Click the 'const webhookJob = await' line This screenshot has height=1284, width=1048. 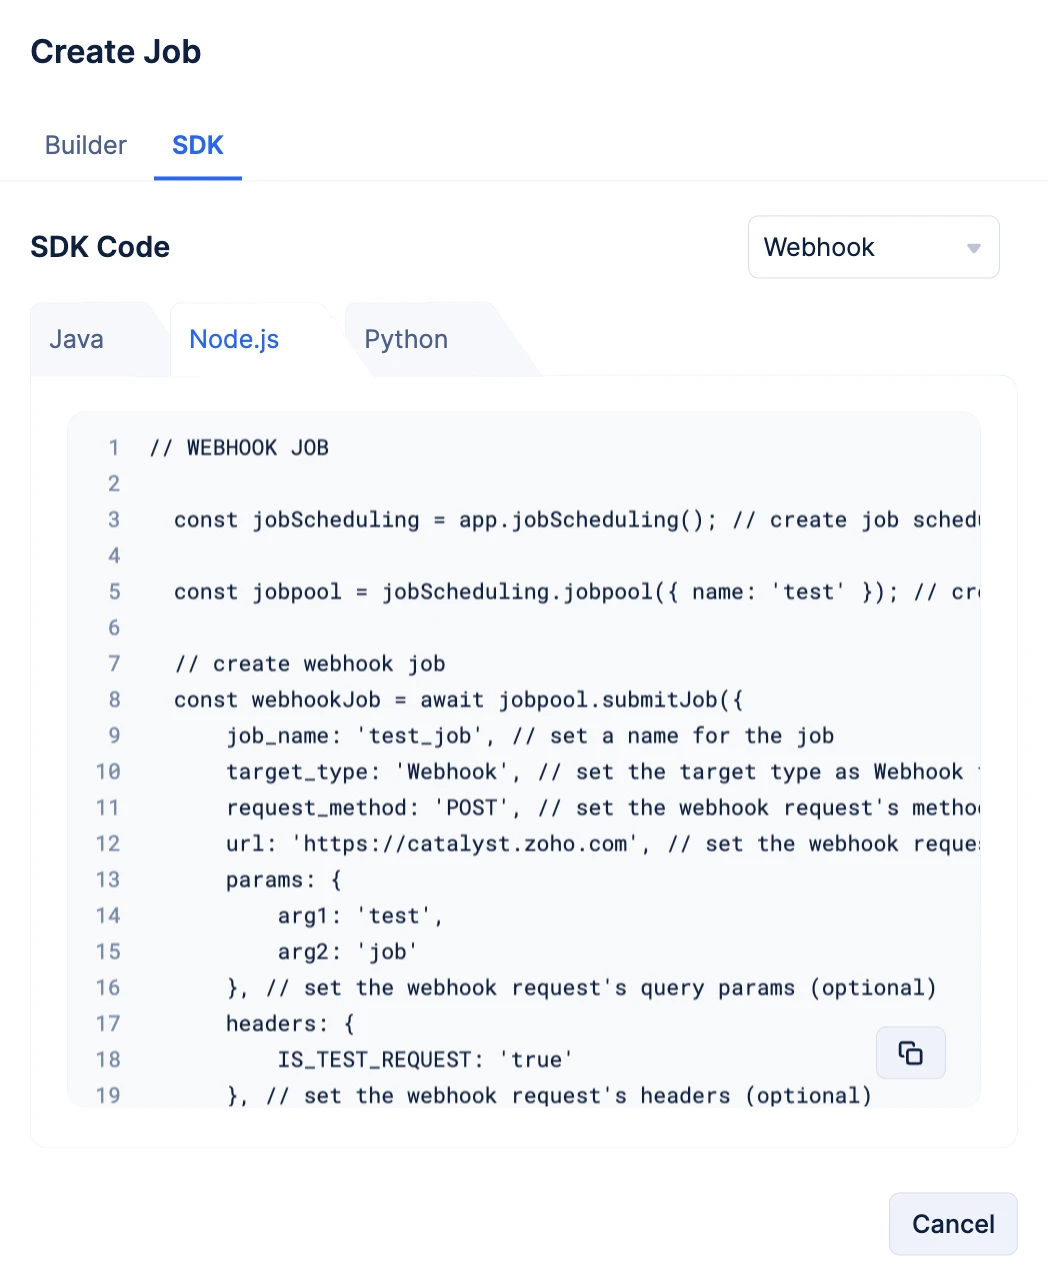click(x=458, y=700)
